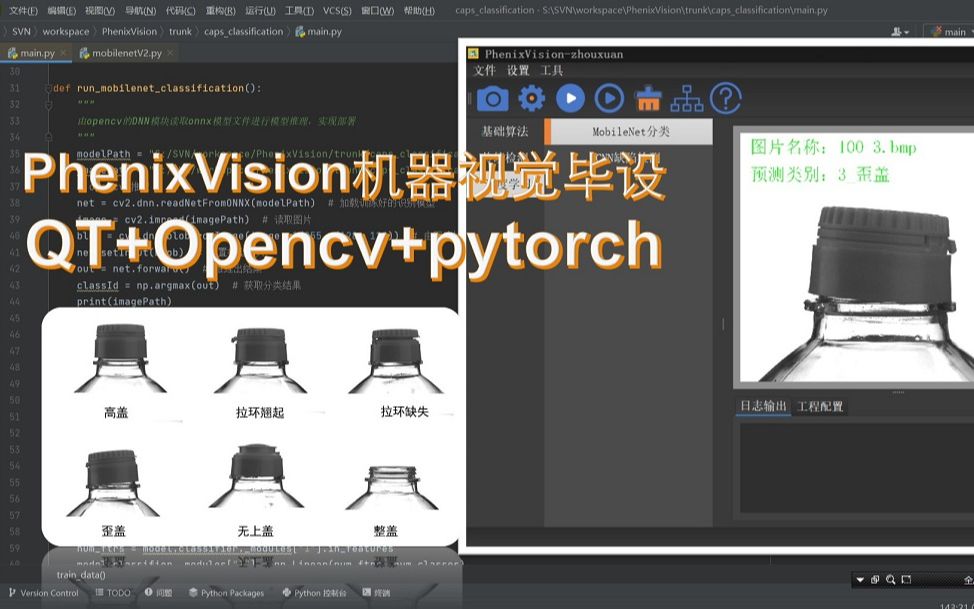
Task: Click the orange cleaning brush icon
Action: 649,99
